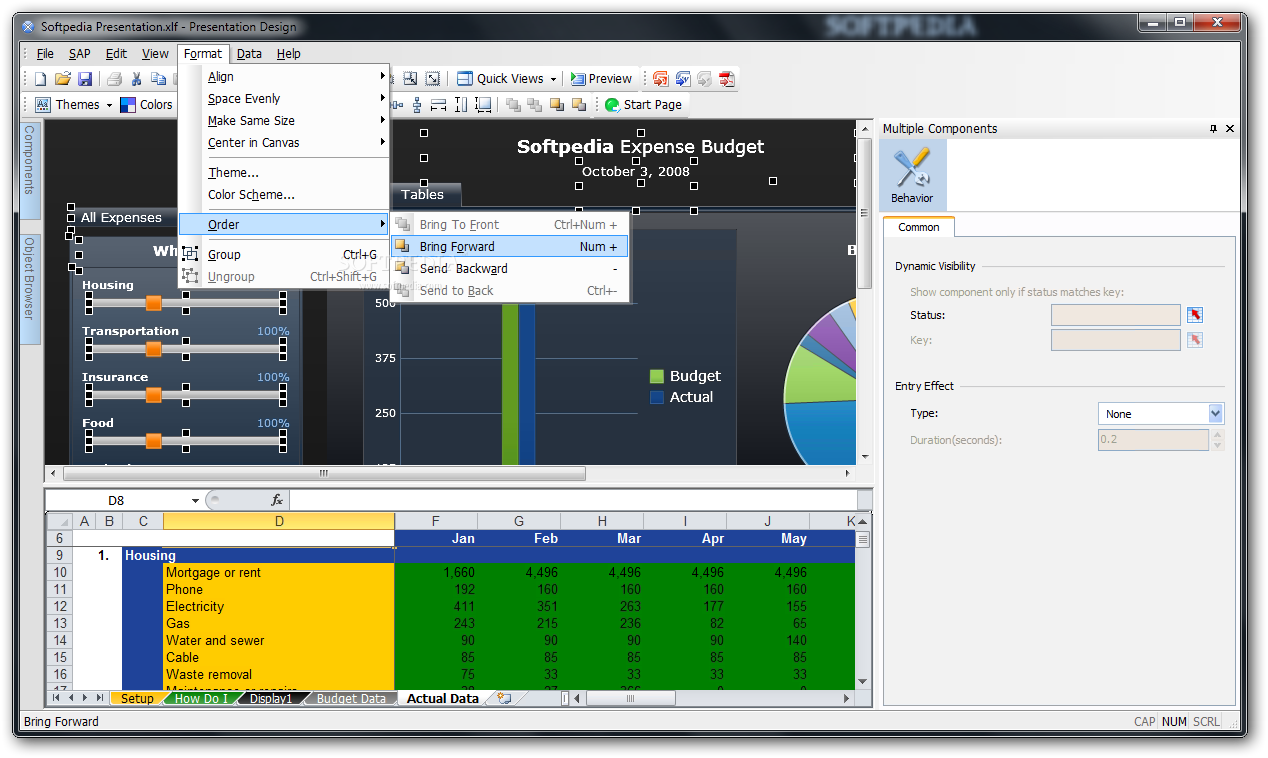This screenshot has height=758, width=1268.
Task: Open the D8 name box dropdown
Action: tap(195, 500)
